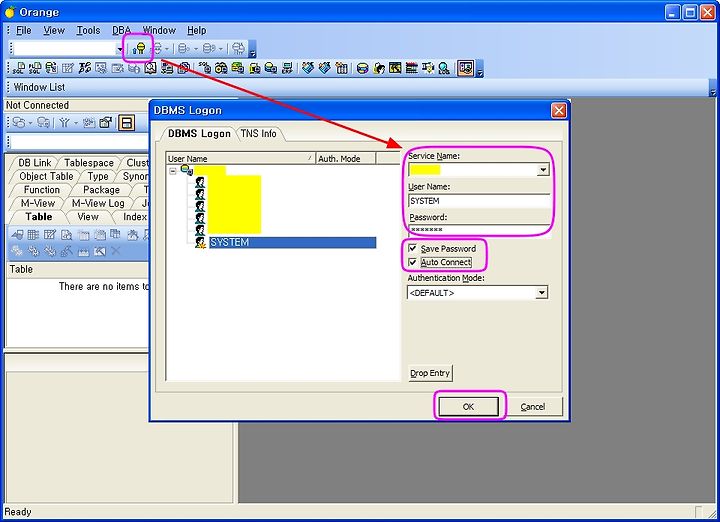The image size is (720, 522).
Task: Open the disconnect icon's dropdown arrow
Action: (167, 49)
